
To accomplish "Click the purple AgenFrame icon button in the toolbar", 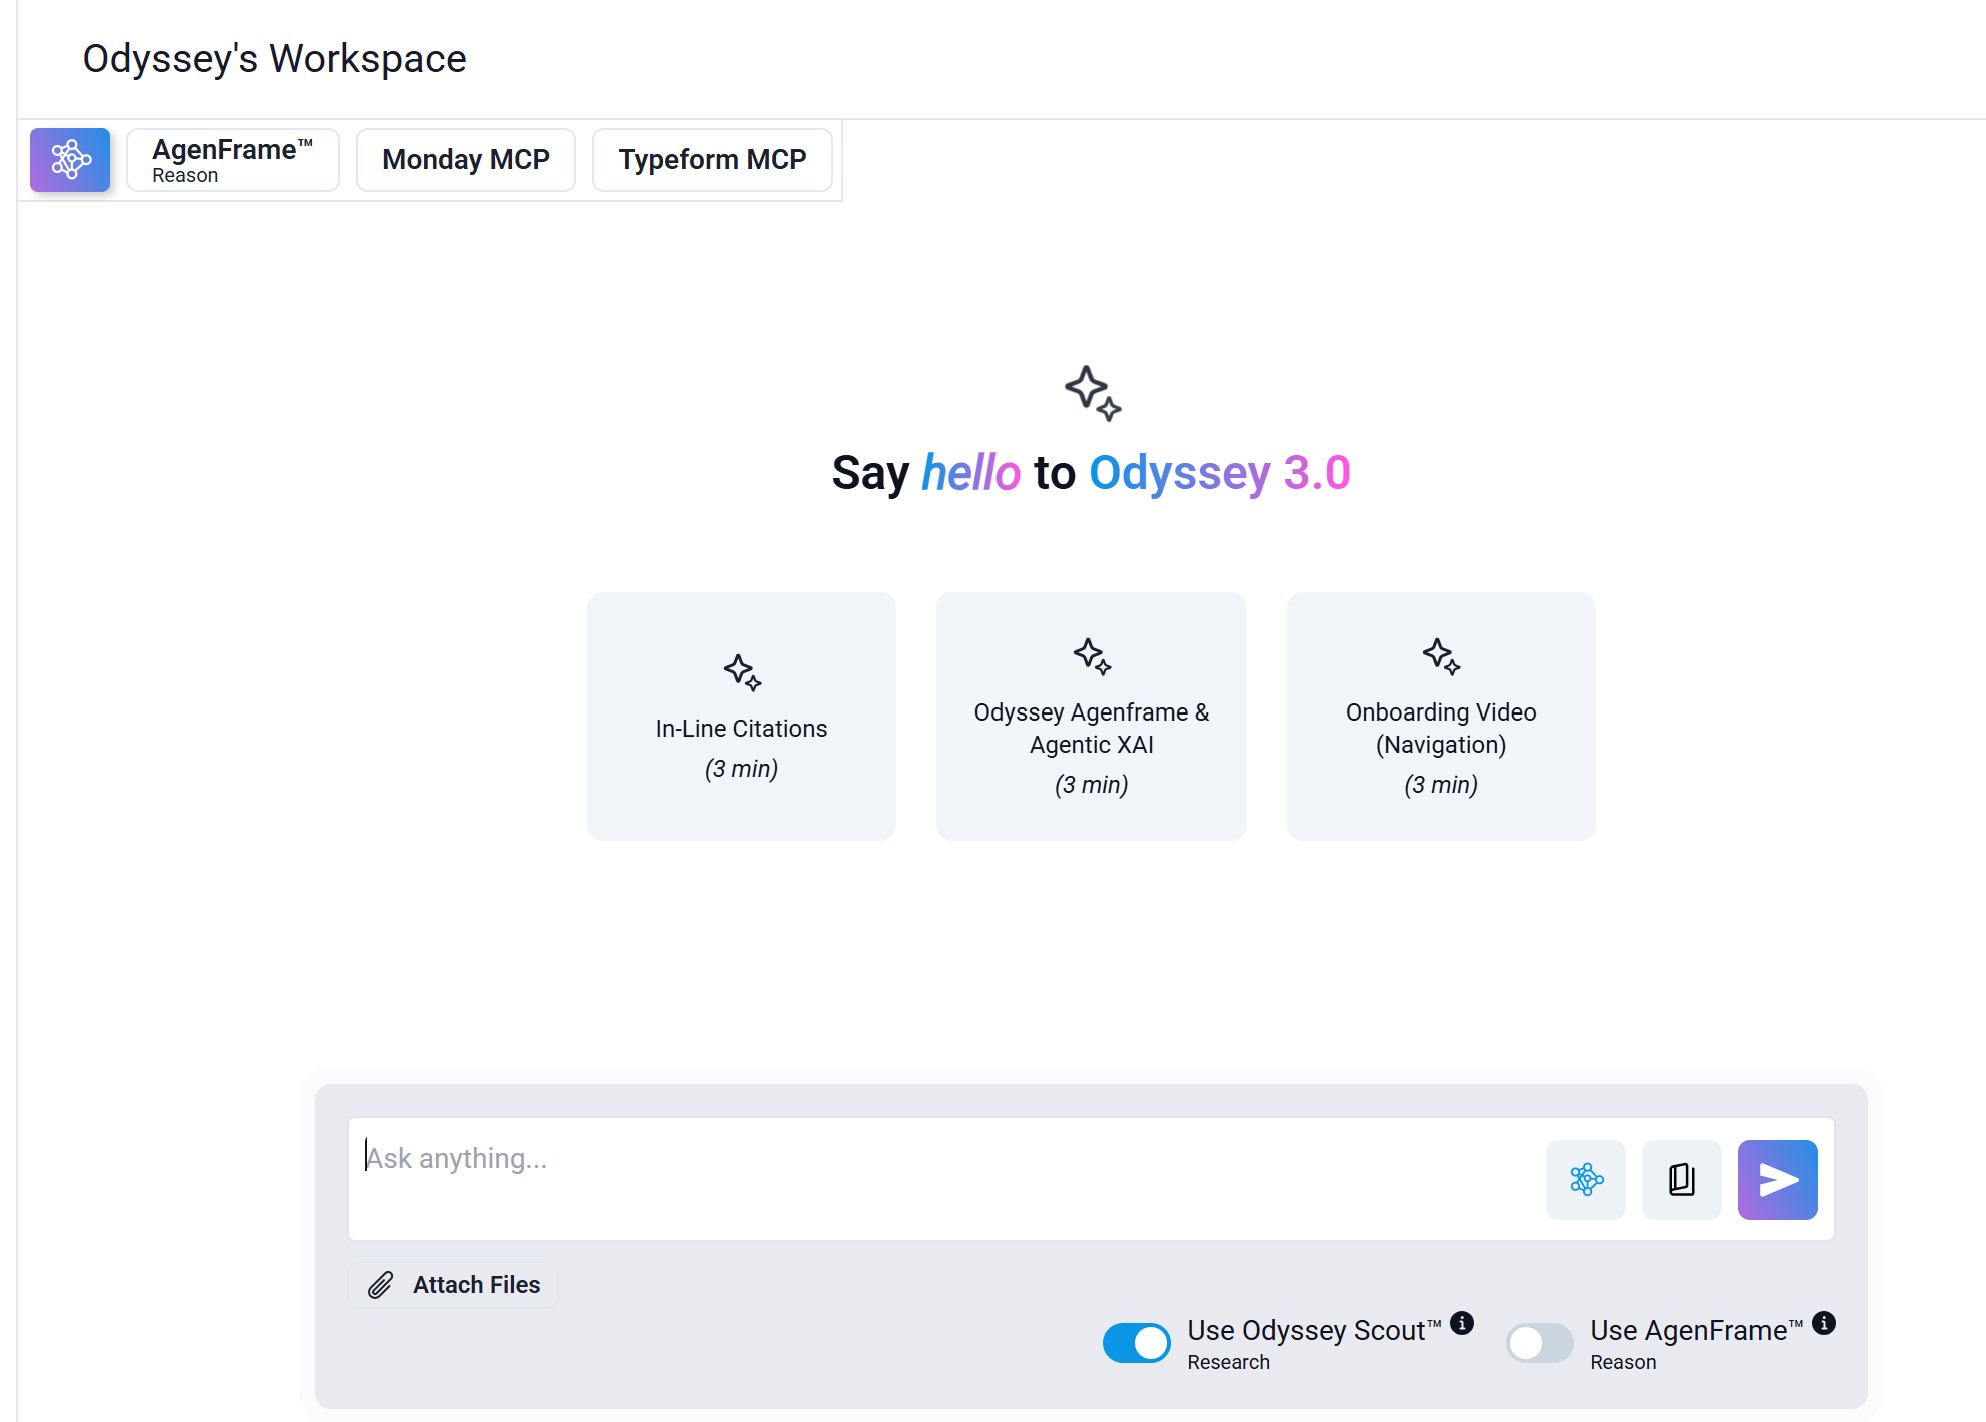I will (70, 160).
